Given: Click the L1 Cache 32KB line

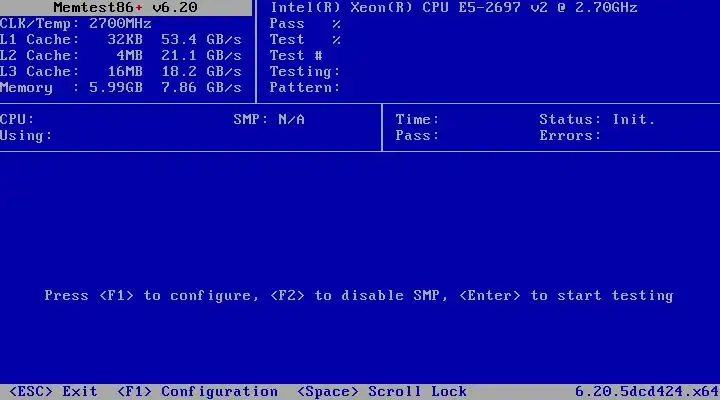Looking at the screenshot, I should coord(121,39).
